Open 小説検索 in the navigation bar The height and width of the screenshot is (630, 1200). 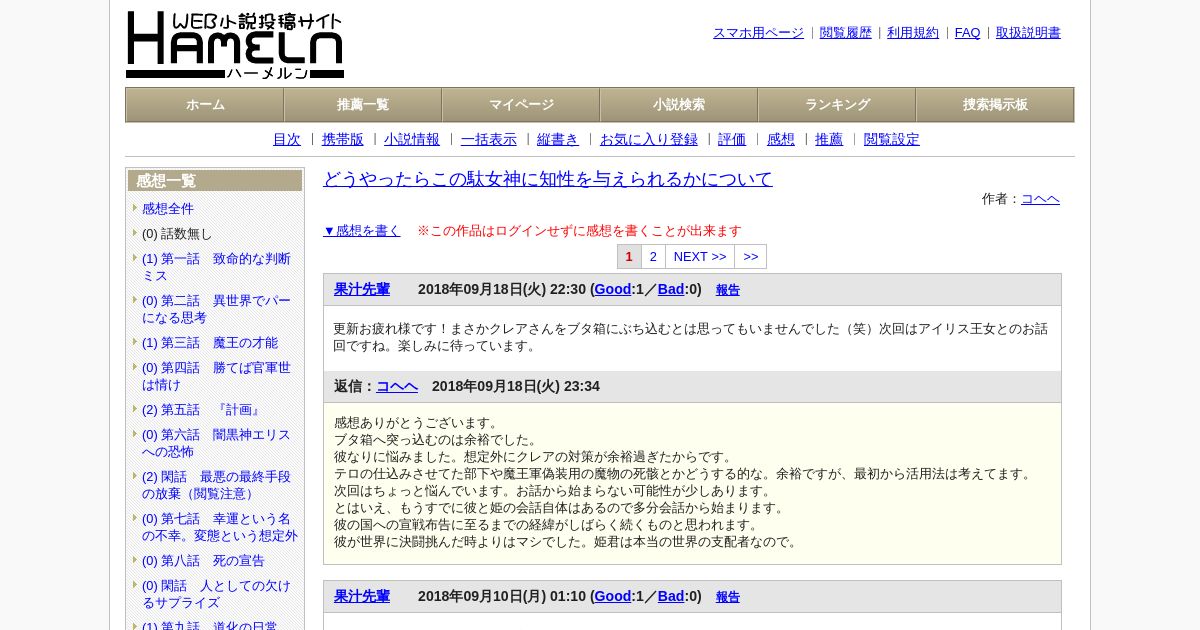[x=679, y=105]
